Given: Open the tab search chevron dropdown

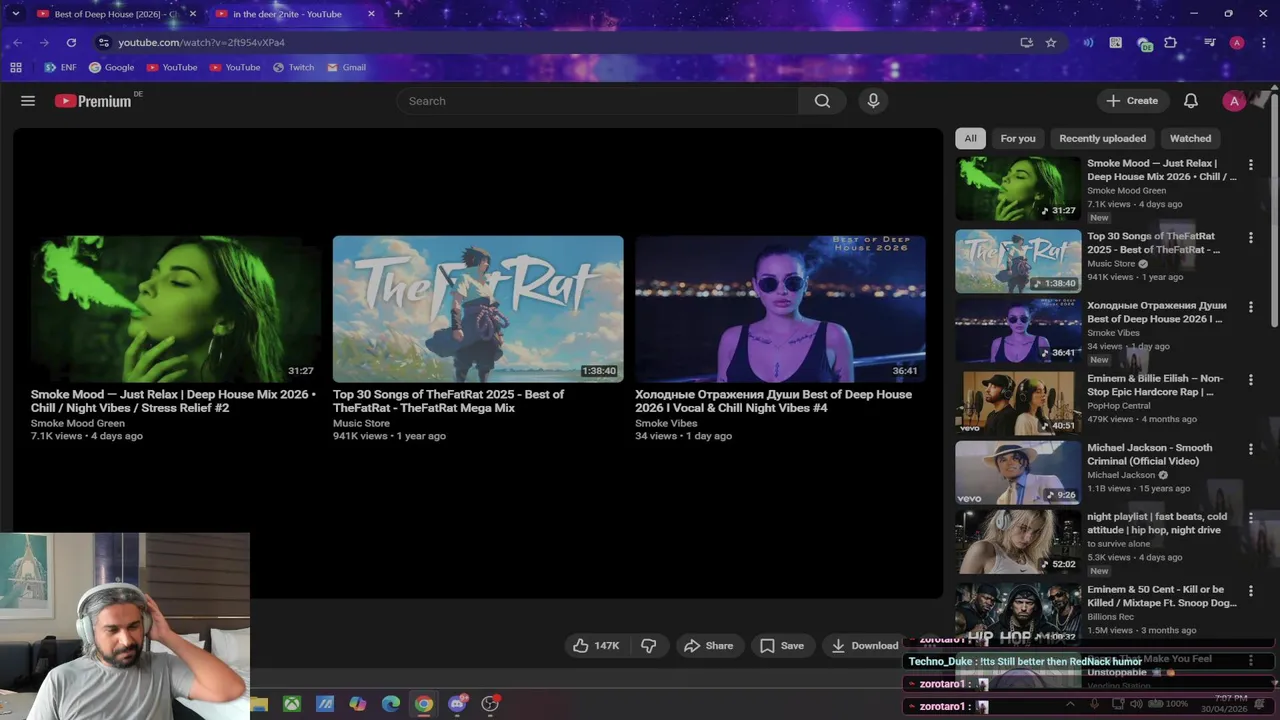Looking at the screenshot, I should pyautogui.click(x=15, y=14).
